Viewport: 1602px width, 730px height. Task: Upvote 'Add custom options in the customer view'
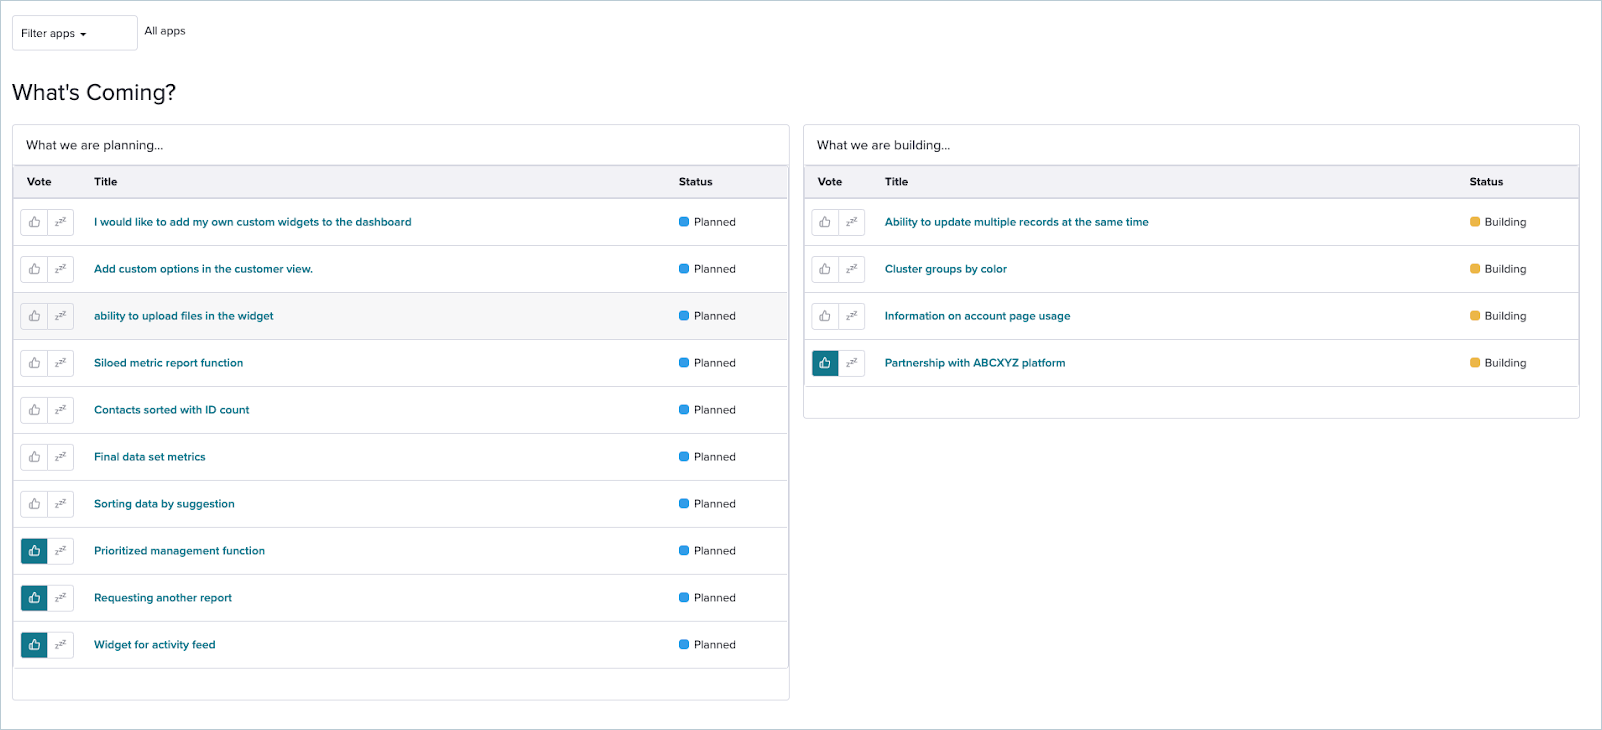click(x=34, y=269)
